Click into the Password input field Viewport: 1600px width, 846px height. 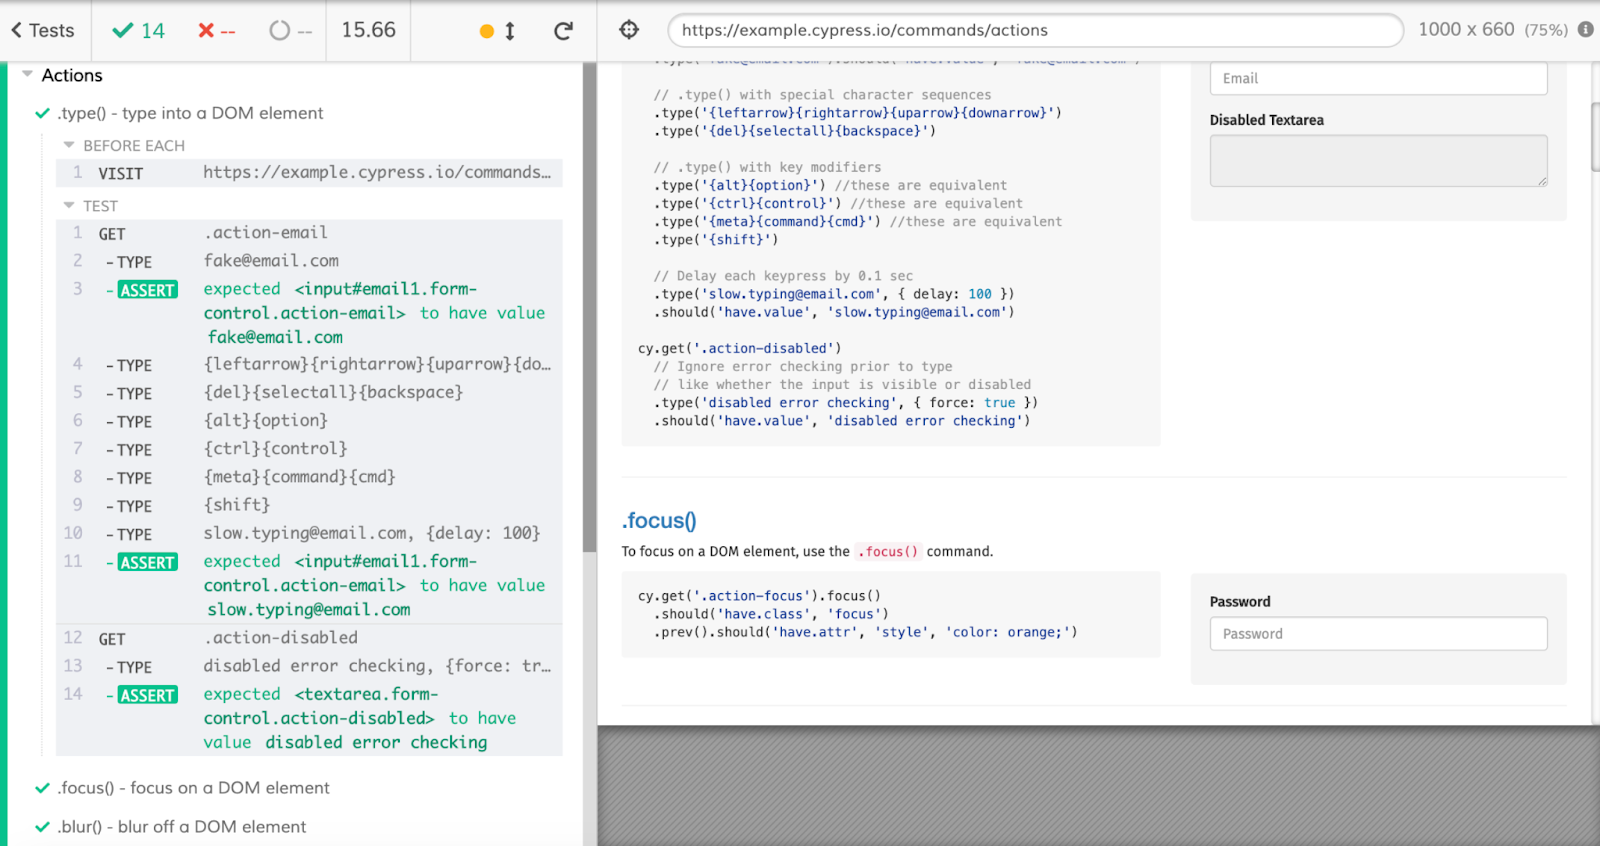pos(1377,634)
